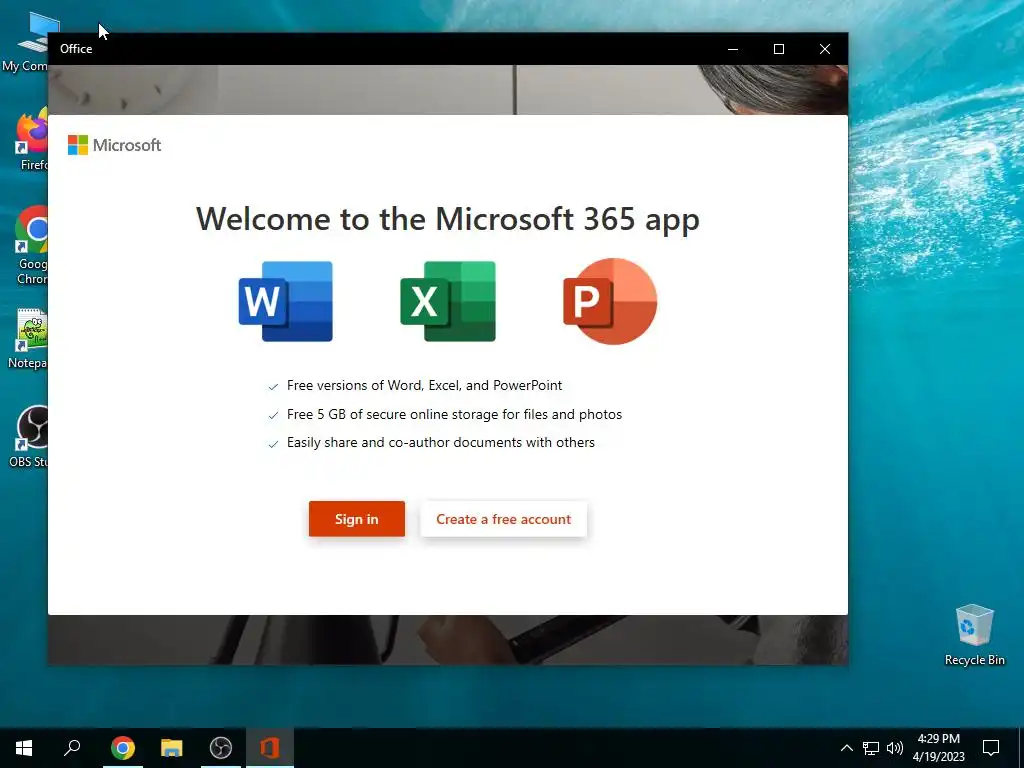Click the Word app icon
The image size is (1024, 768).
[x=285, y=301]
